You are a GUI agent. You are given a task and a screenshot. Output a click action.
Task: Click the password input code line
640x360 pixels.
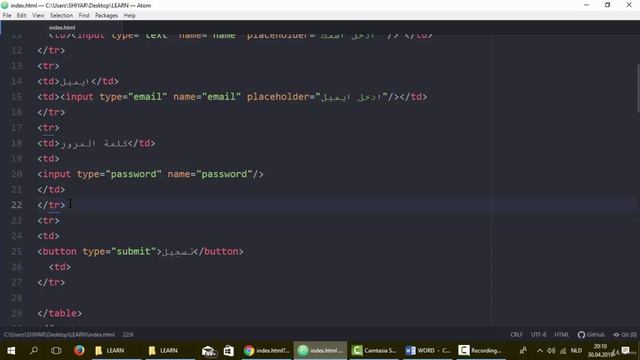151,174
